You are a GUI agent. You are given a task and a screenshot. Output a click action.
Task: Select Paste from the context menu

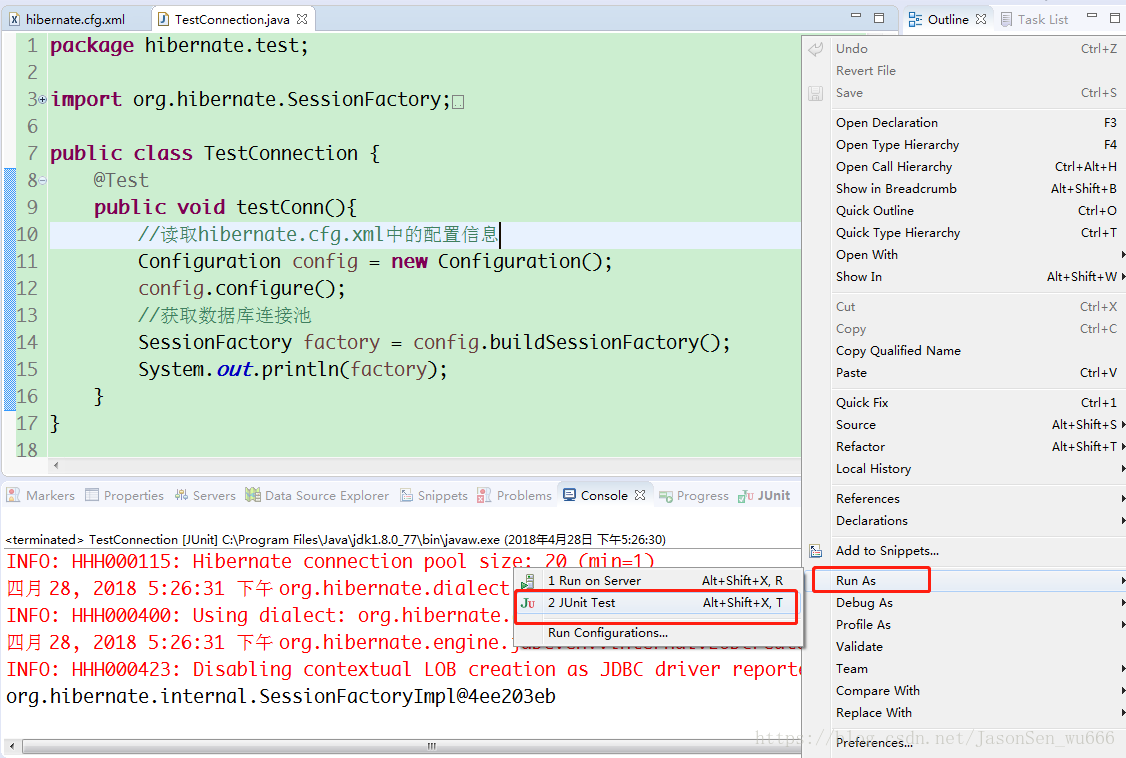[x=963, y=373]
